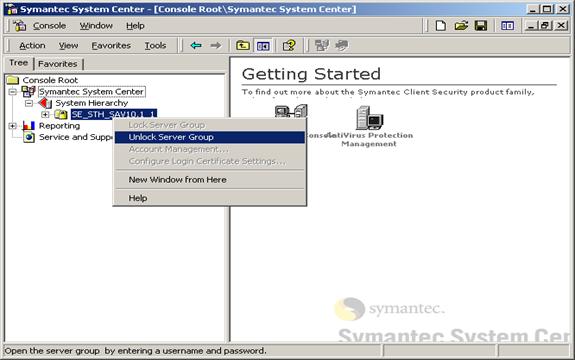The image size is (575, 360).
Task: Collapse the Symantec System Center node
Action: [13, 92]
